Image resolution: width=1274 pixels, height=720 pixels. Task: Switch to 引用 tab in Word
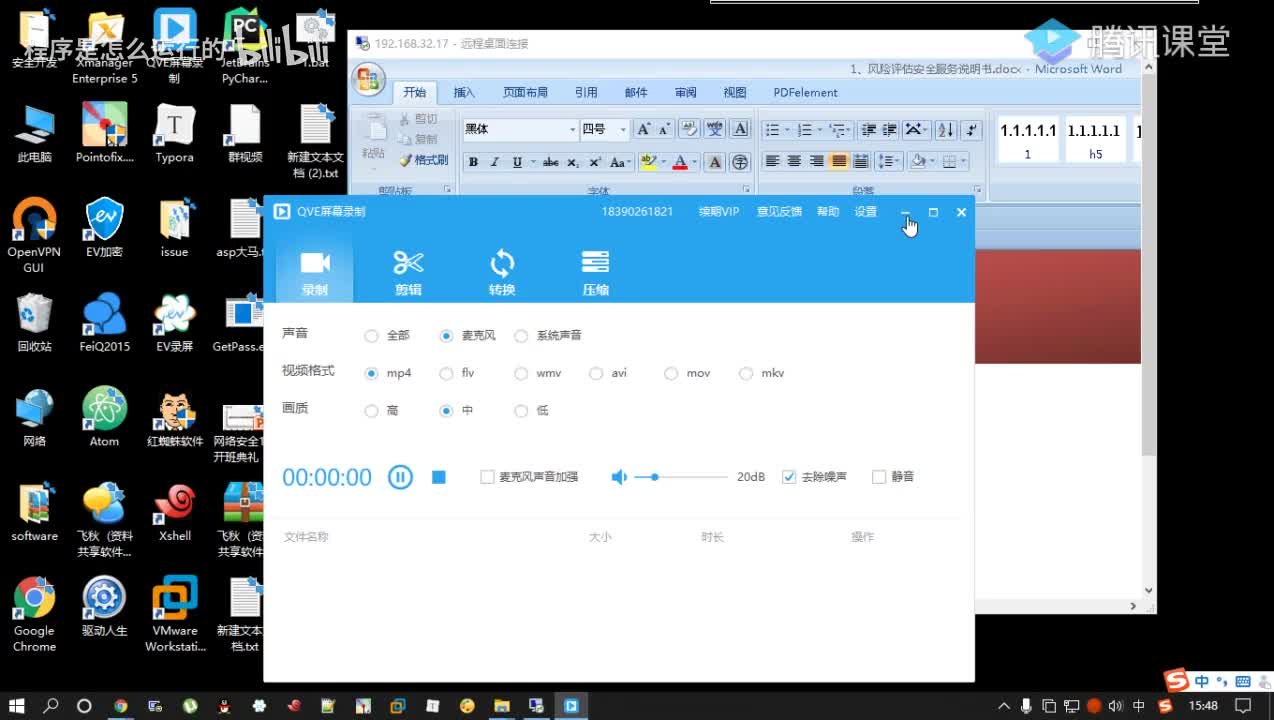coord(586,92)
